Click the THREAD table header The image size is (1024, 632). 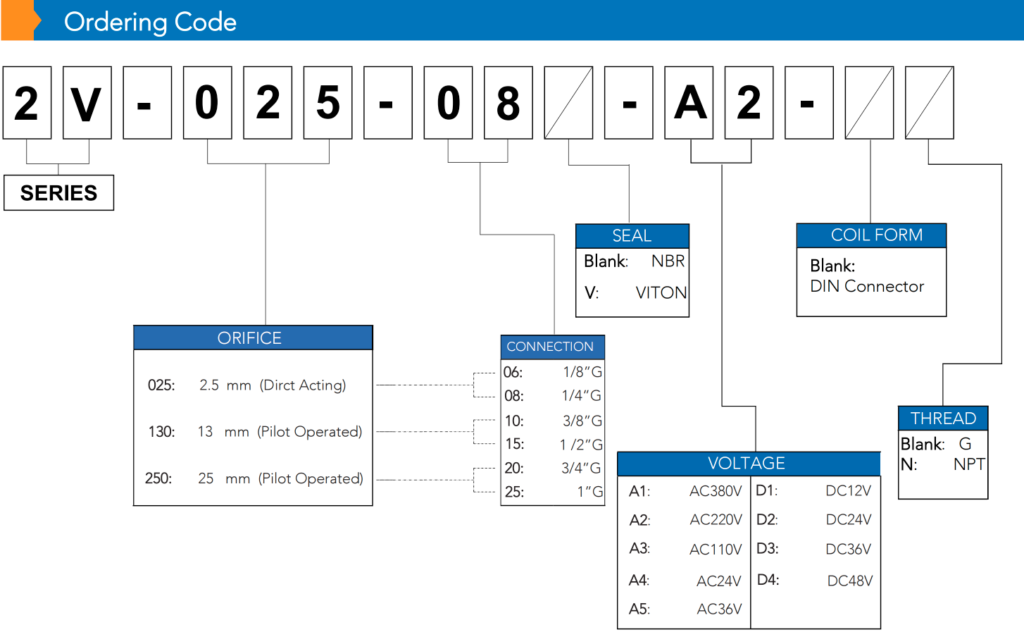(x=943, y=418)
